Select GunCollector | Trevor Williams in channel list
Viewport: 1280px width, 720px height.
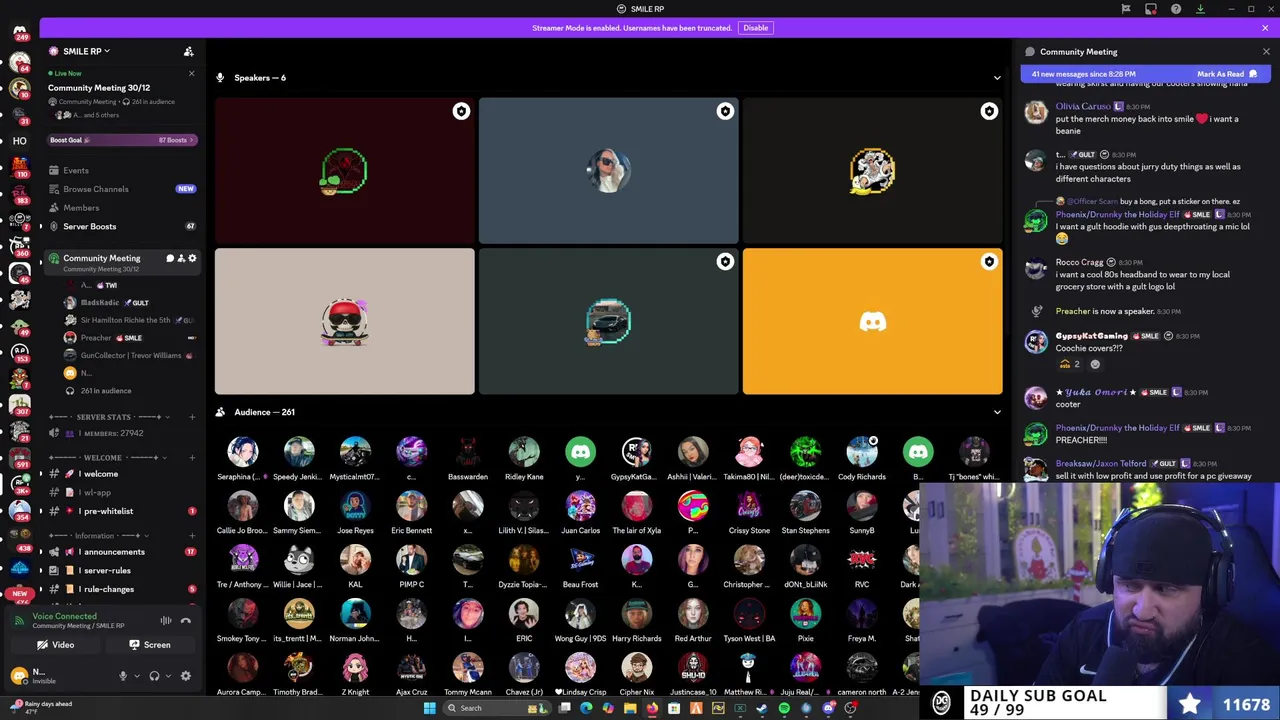point(130,355)
